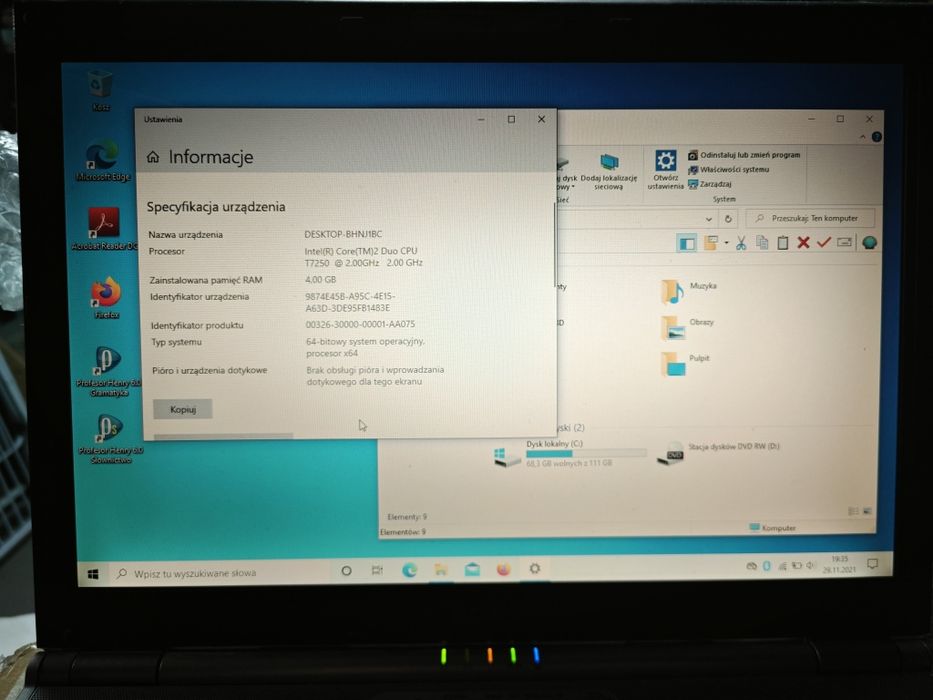Click the Rename icon in Explorer toolbar
This screenshot has height=700, width=933.
844,242
